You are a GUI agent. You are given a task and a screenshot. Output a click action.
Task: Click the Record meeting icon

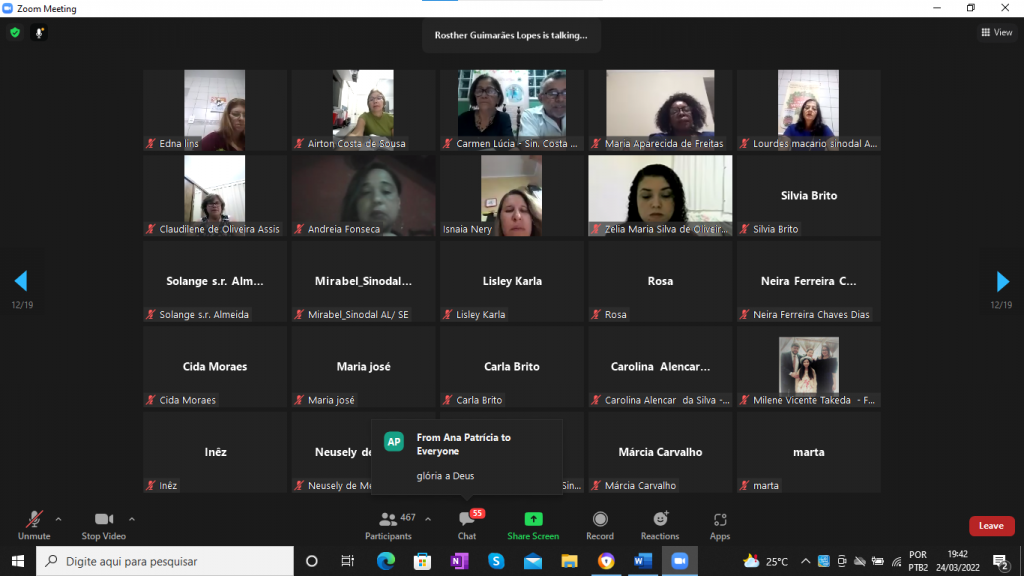[600, 524]
